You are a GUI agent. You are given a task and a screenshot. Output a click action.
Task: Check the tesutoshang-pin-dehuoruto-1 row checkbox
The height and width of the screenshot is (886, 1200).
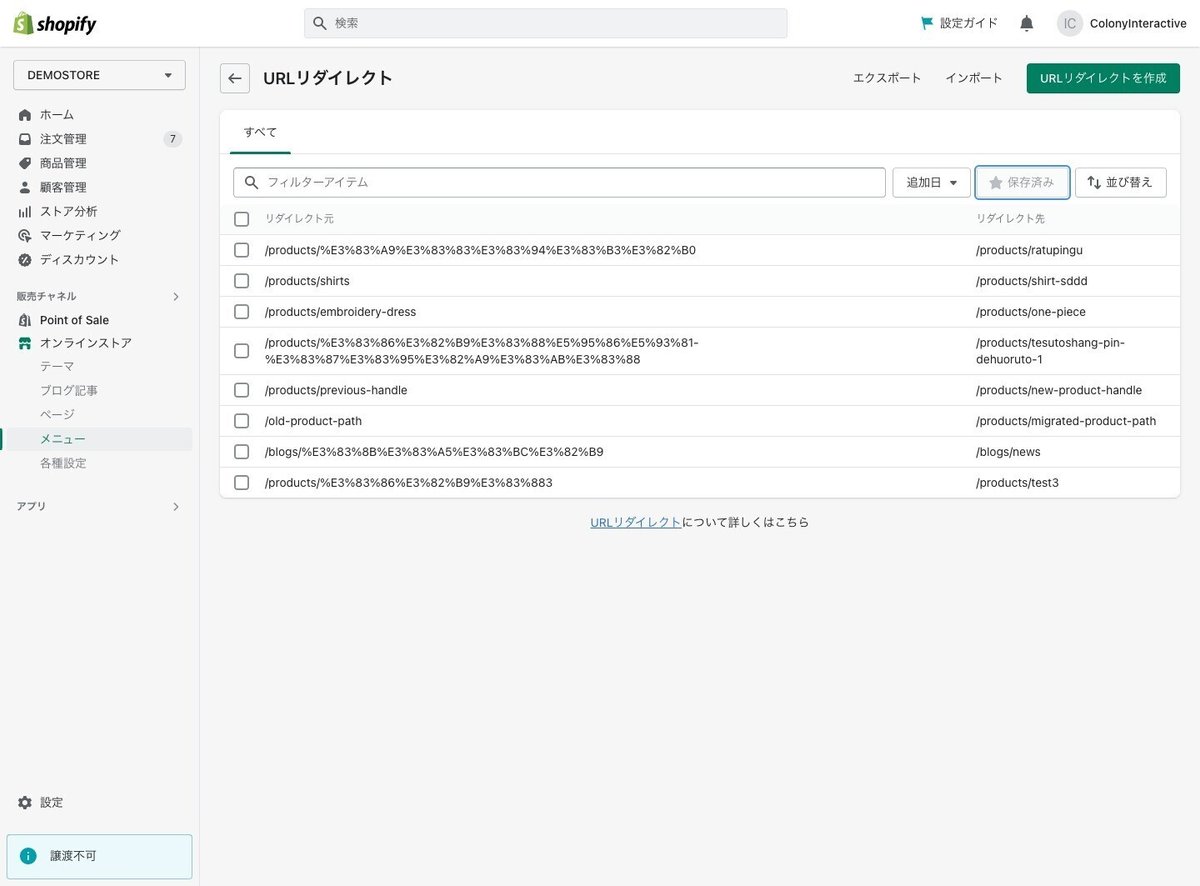(241, 351)
